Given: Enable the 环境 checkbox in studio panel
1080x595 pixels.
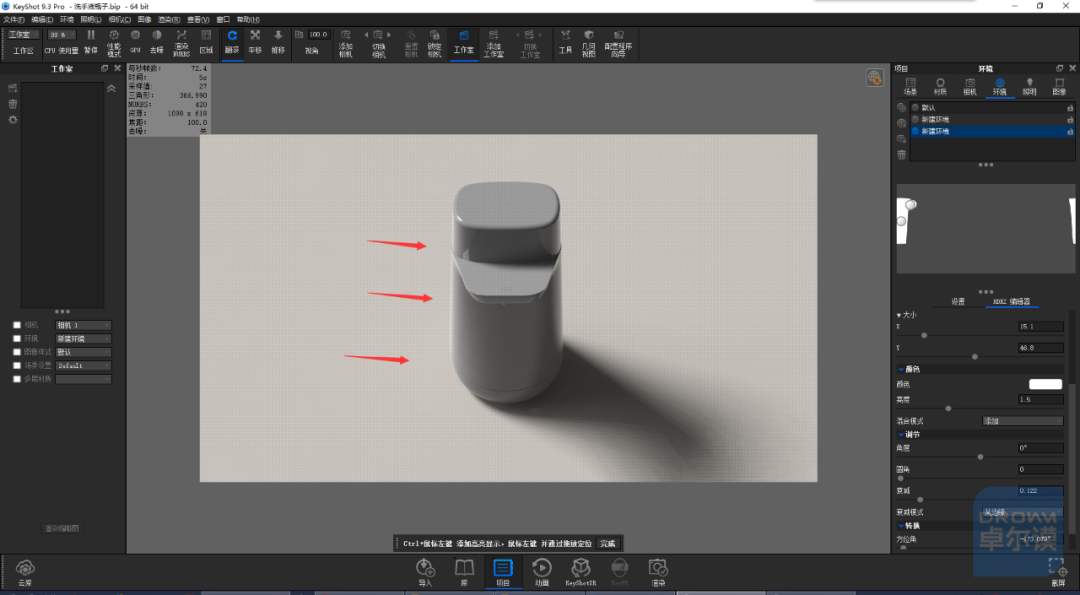Looking at the screenshot, I should [x=17, y=339].
